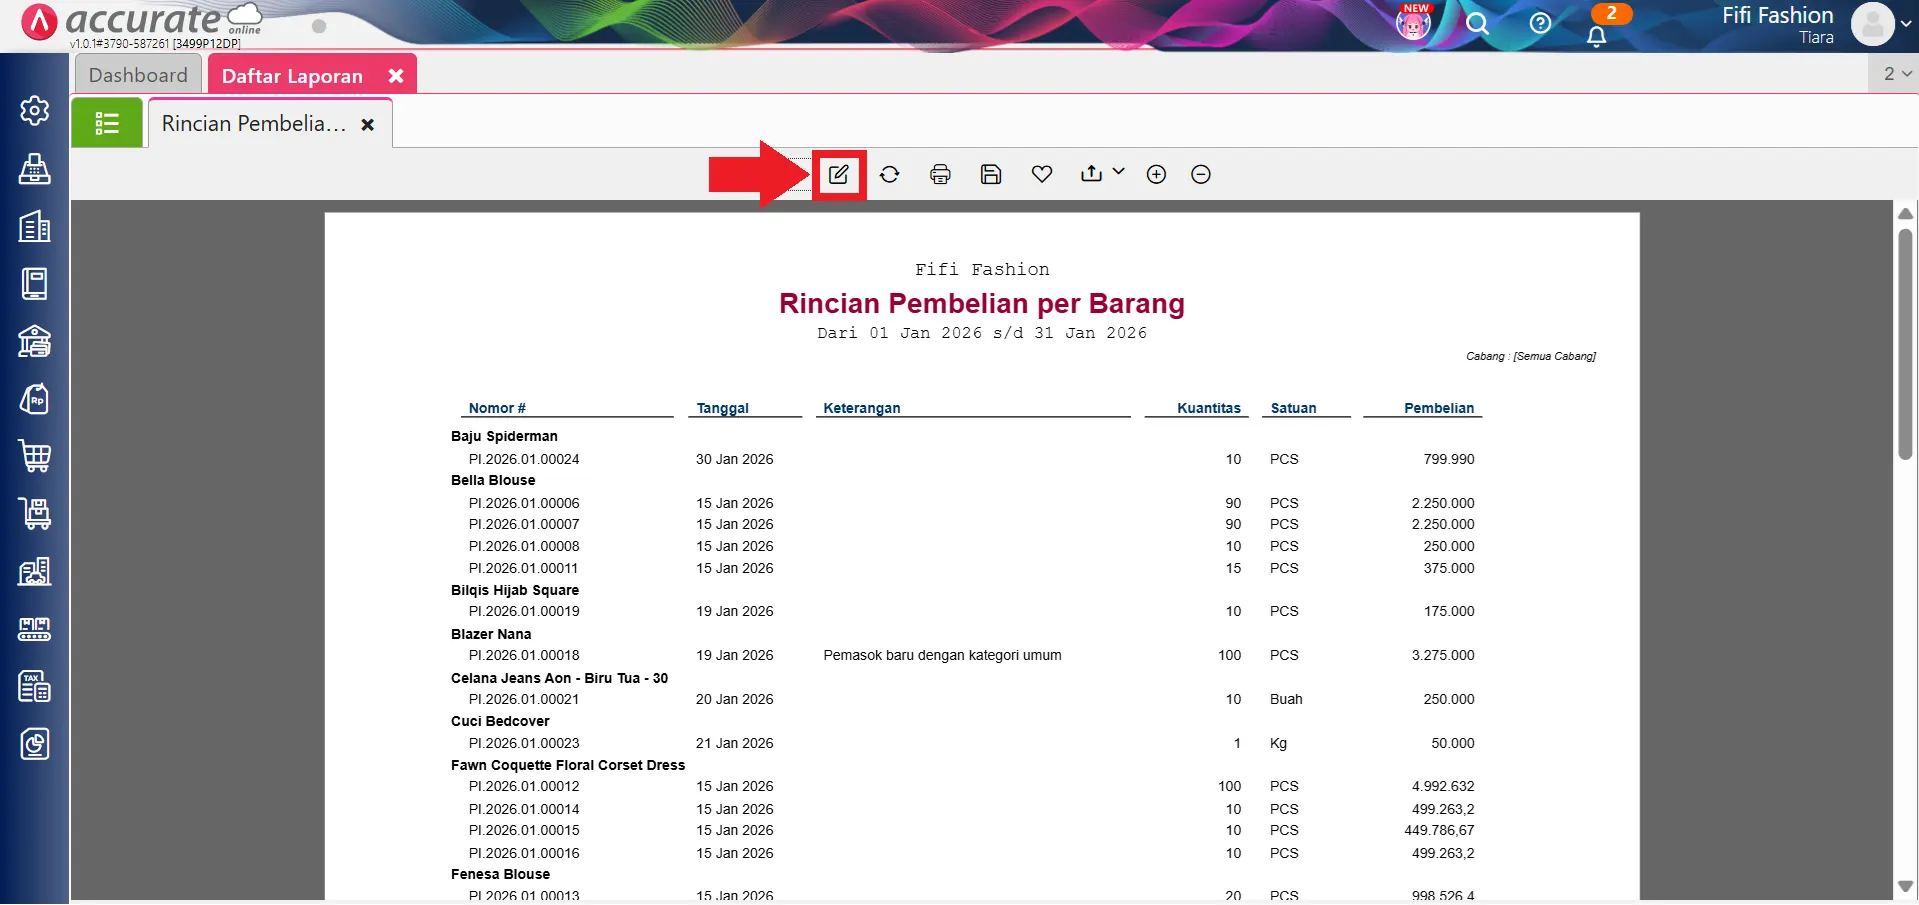Open the settings gear in the sidebar

pos(35,110)
